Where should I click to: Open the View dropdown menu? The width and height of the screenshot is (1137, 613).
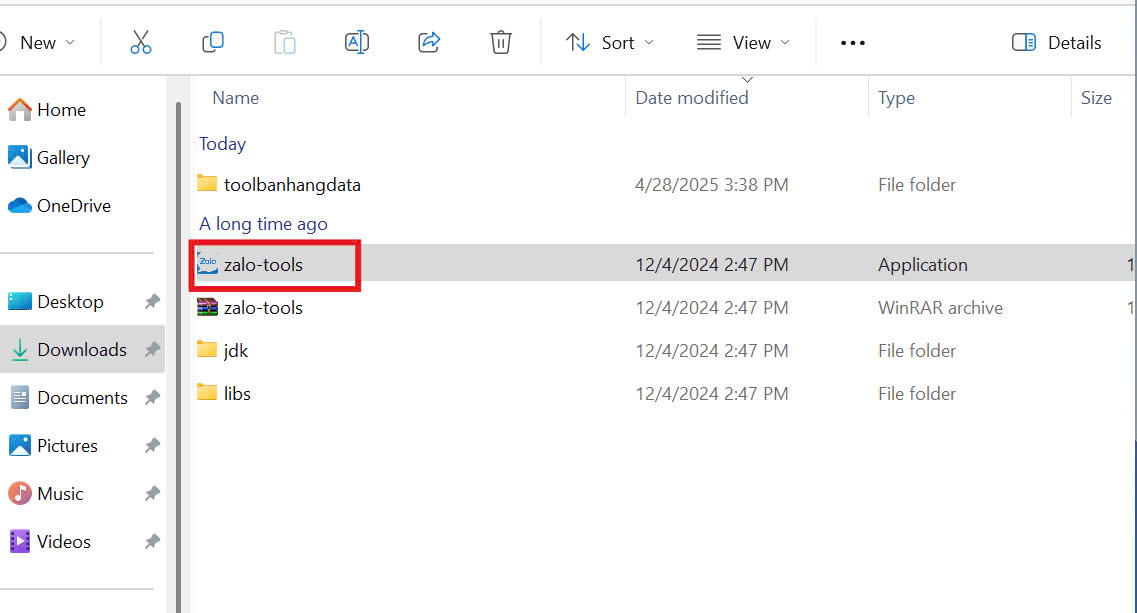click(x=743, y=43)
